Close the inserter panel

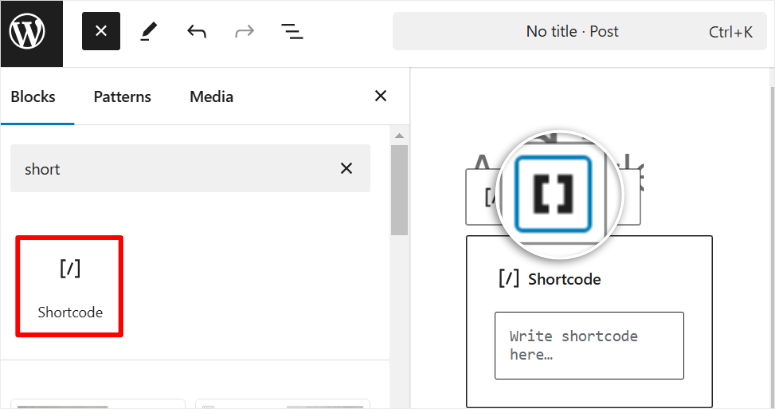pos(380,96)
